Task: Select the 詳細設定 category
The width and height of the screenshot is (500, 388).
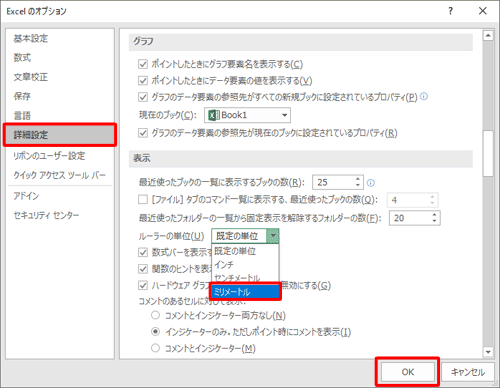Action: pos(60,135)
